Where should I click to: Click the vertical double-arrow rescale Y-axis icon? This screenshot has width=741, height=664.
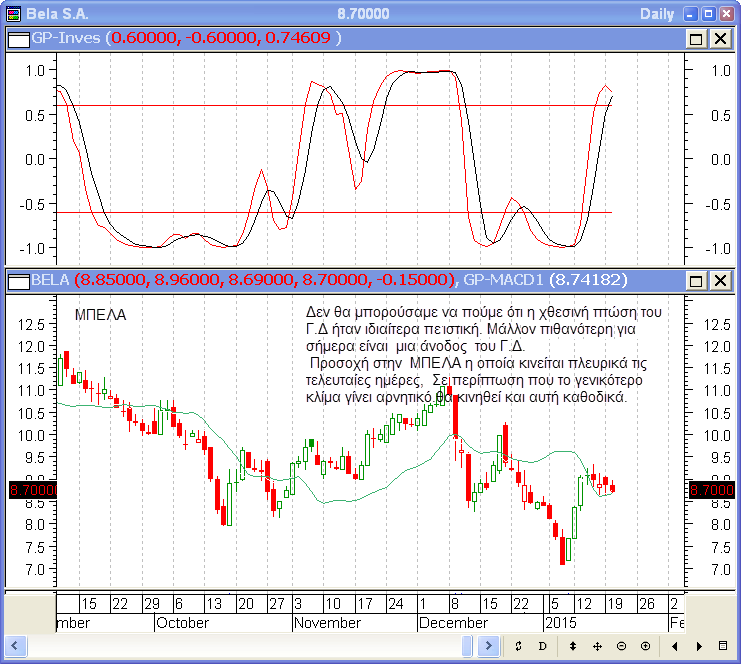tap(573, 646)
